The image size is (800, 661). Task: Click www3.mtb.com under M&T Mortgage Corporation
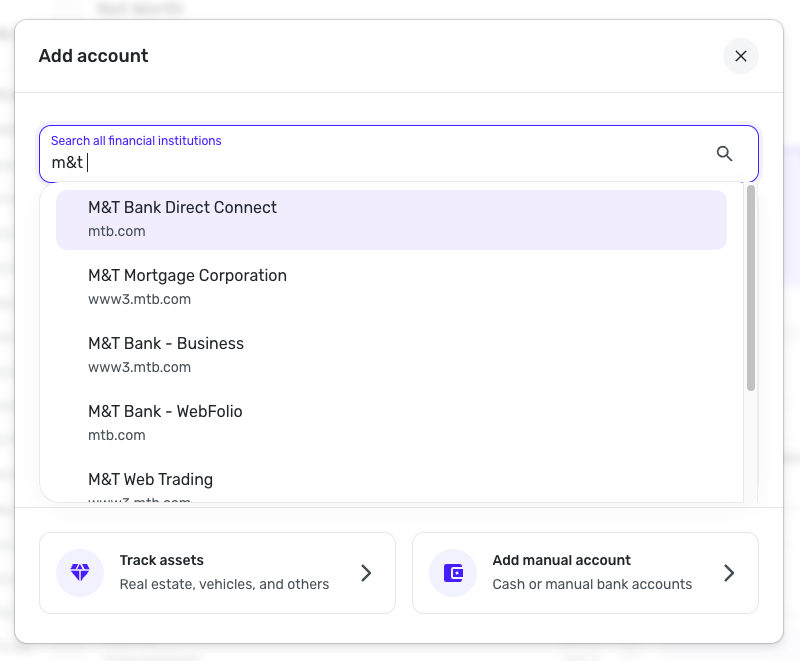click(139, 299)
